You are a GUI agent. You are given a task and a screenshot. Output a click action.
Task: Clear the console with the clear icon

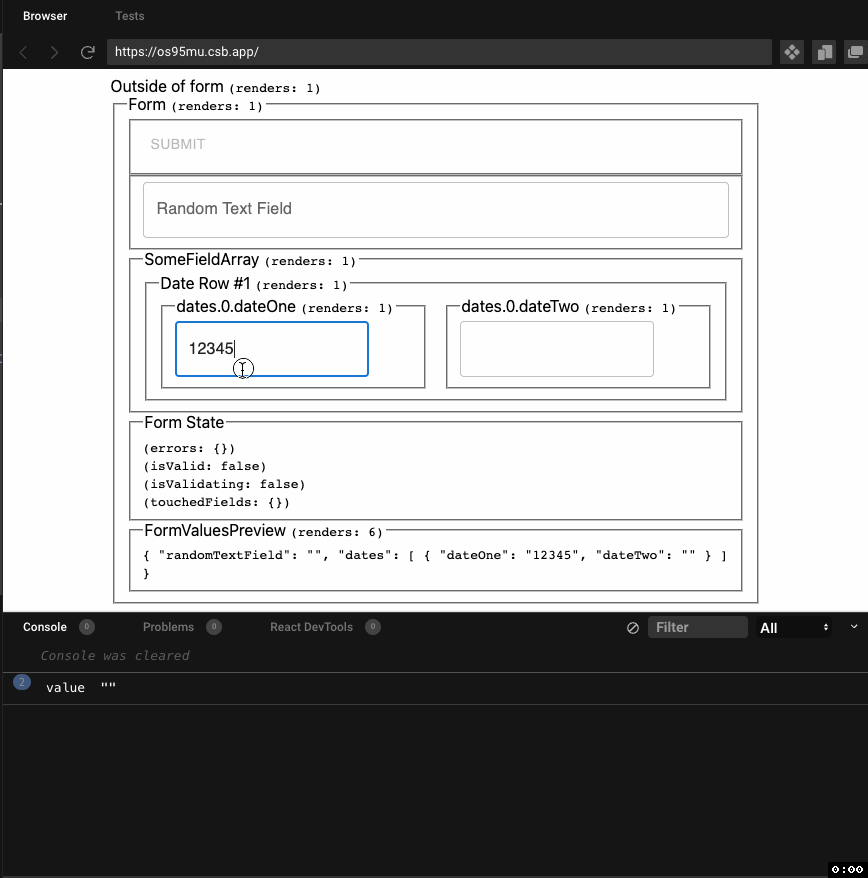(633, 628)
